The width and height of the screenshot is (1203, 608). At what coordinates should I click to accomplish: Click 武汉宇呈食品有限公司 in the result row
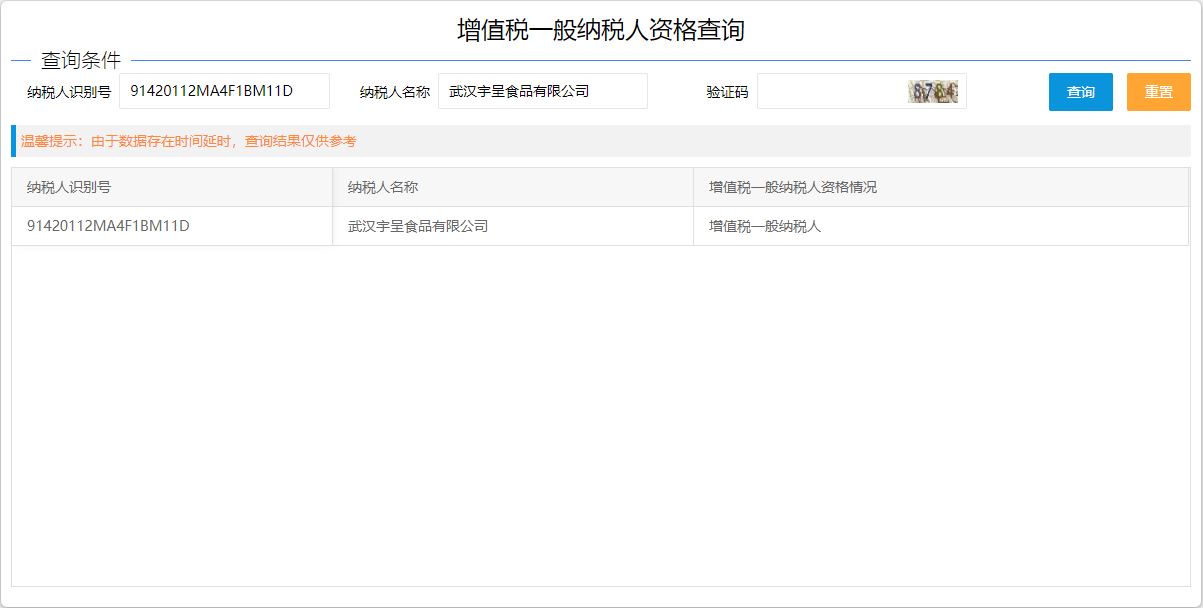point(418,226)
